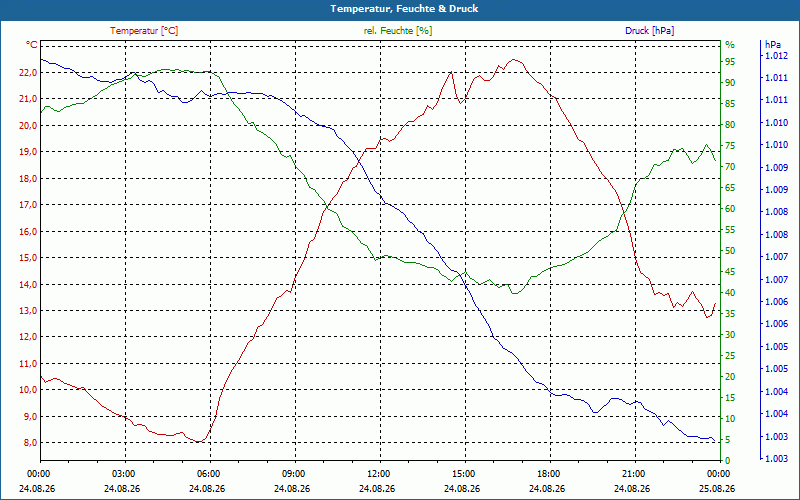Click the green '95' humidity axis value
The width and height of the screenshot is (800, 500).
(x=730, y=62)
